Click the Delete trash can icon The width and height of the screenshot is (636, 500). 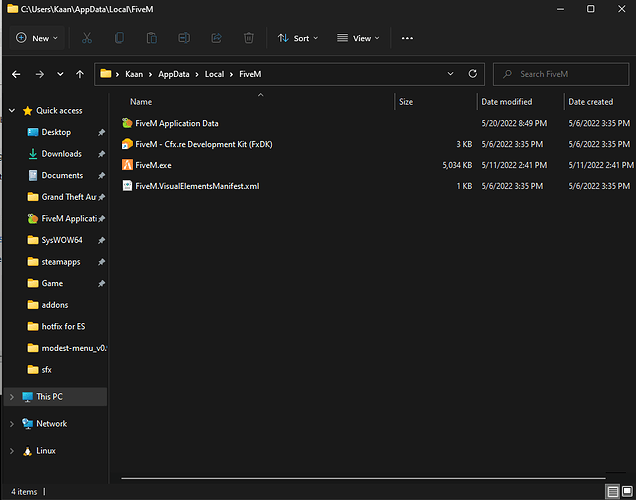249,38
